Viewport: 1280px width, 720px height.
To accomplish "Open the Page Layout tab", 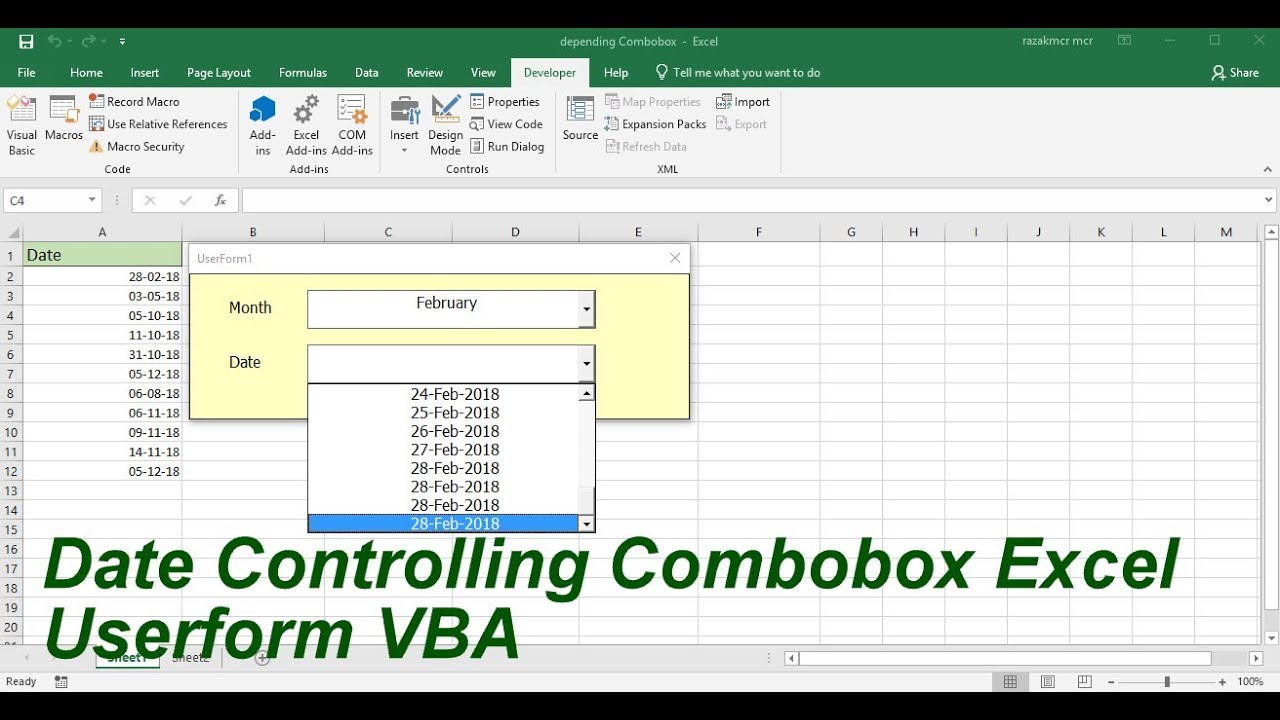I will tap(219, 73).
